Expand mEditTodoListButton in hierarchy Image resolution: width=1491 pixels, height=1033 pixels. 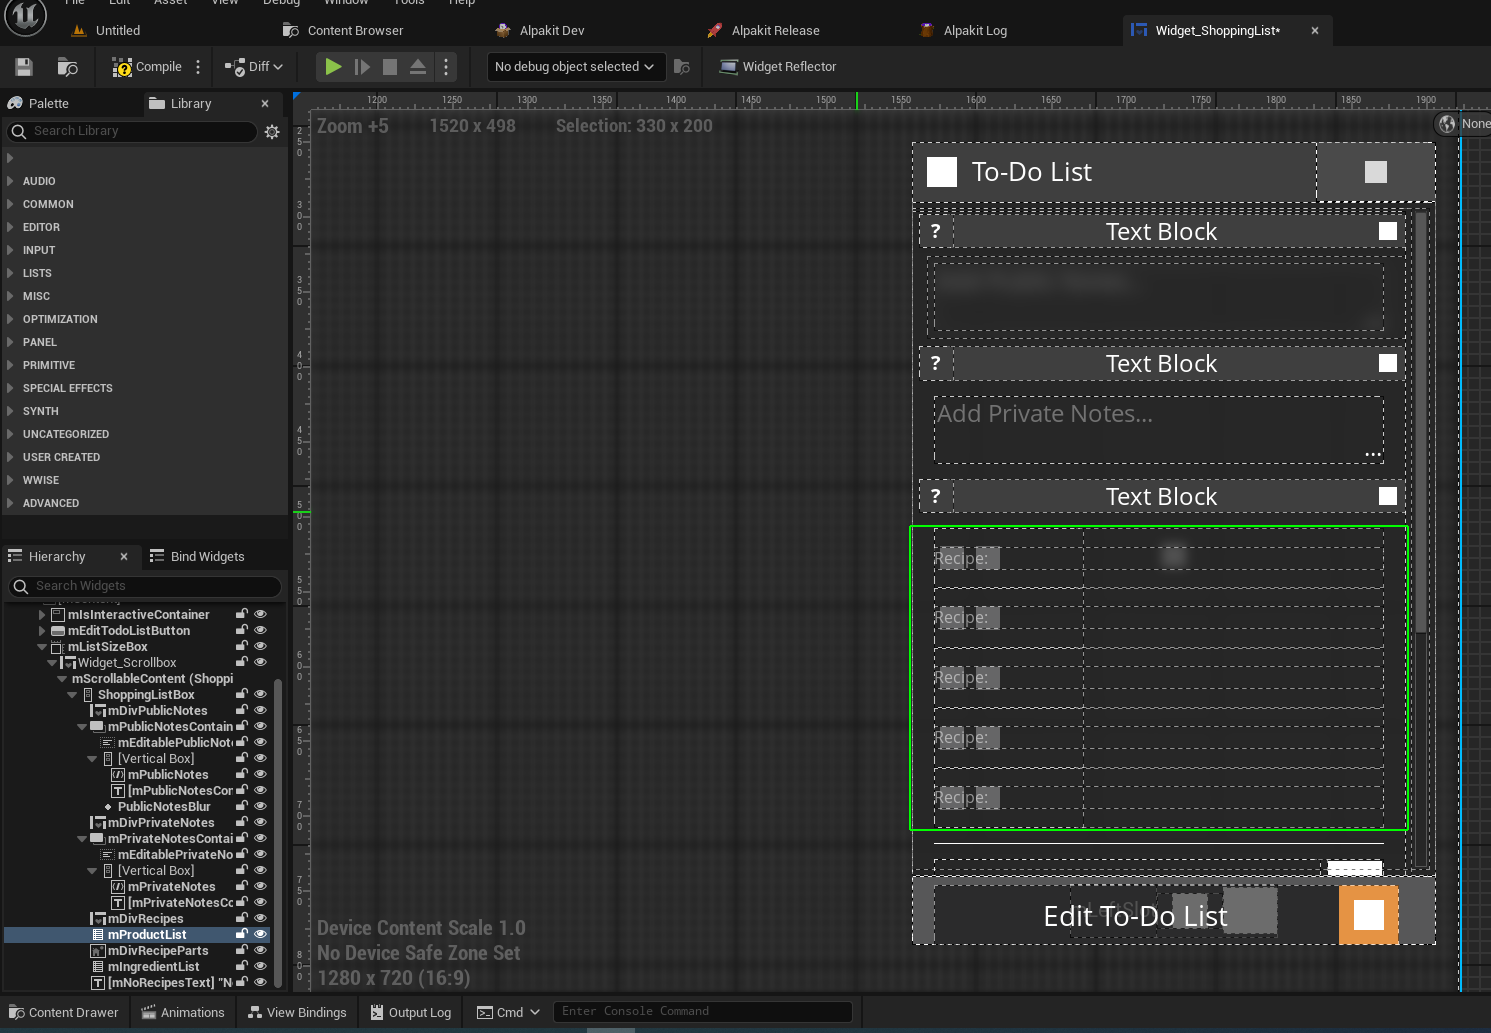[42, 631]
